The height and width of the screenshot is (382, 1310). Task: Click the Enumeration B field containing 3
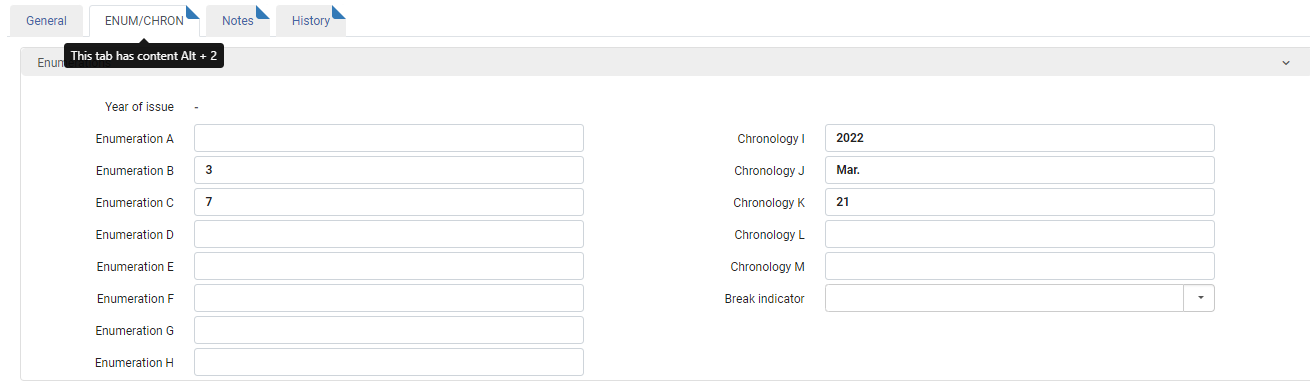(x=389, y=170)
